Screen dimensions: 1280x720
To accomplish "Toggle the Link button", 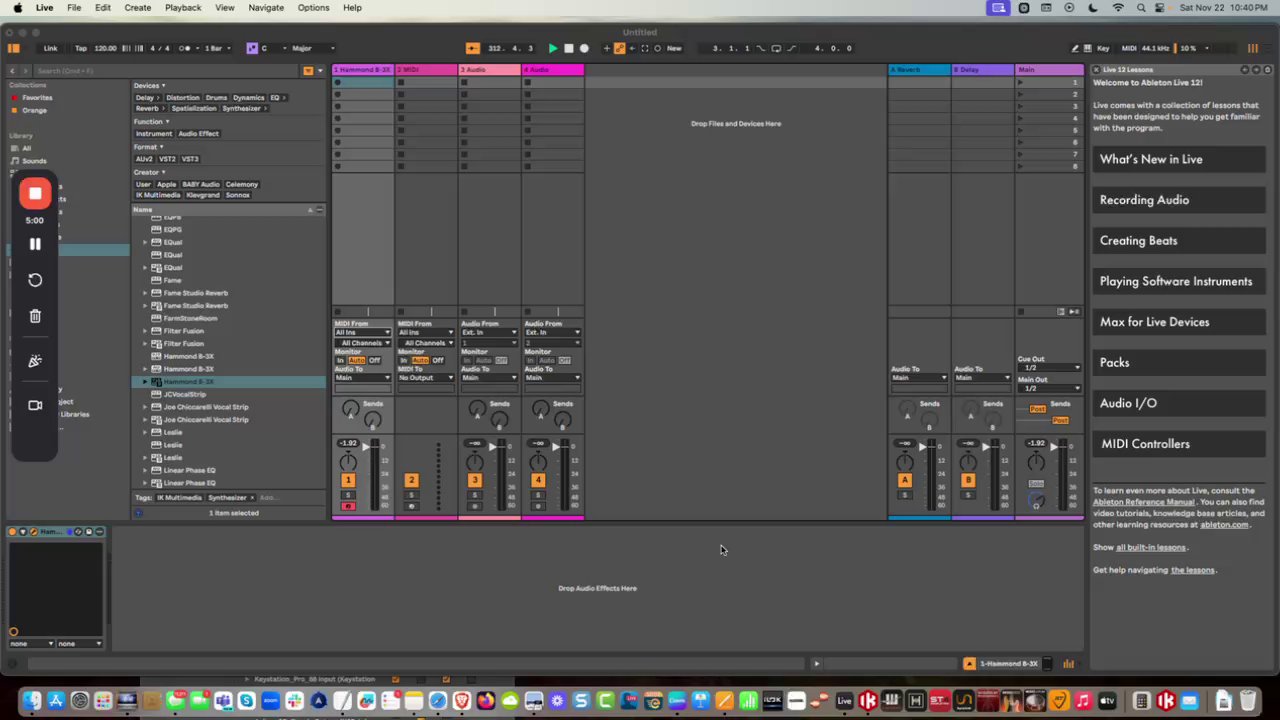I will pyautogui.click(x=50, y=48).
